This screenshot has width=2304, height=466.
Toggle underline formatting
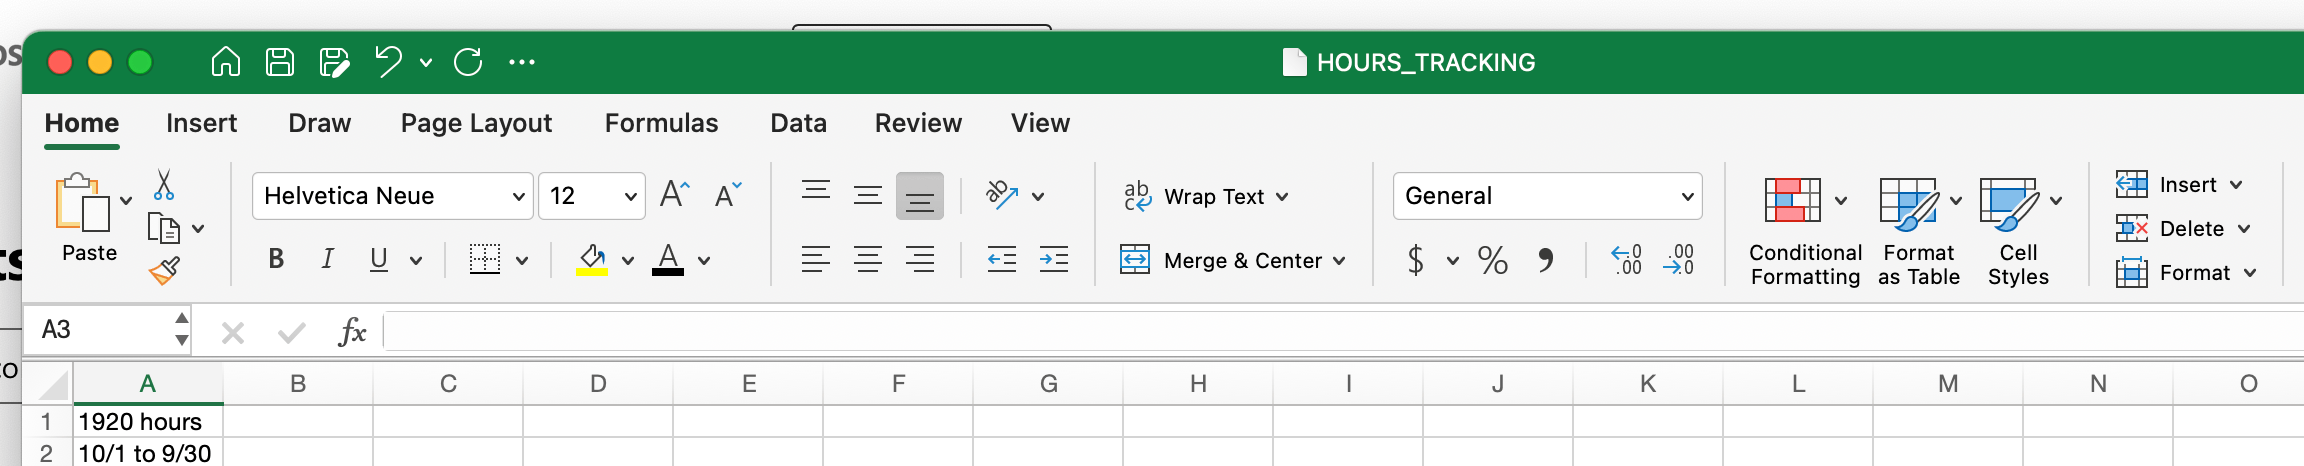point(379,260)
